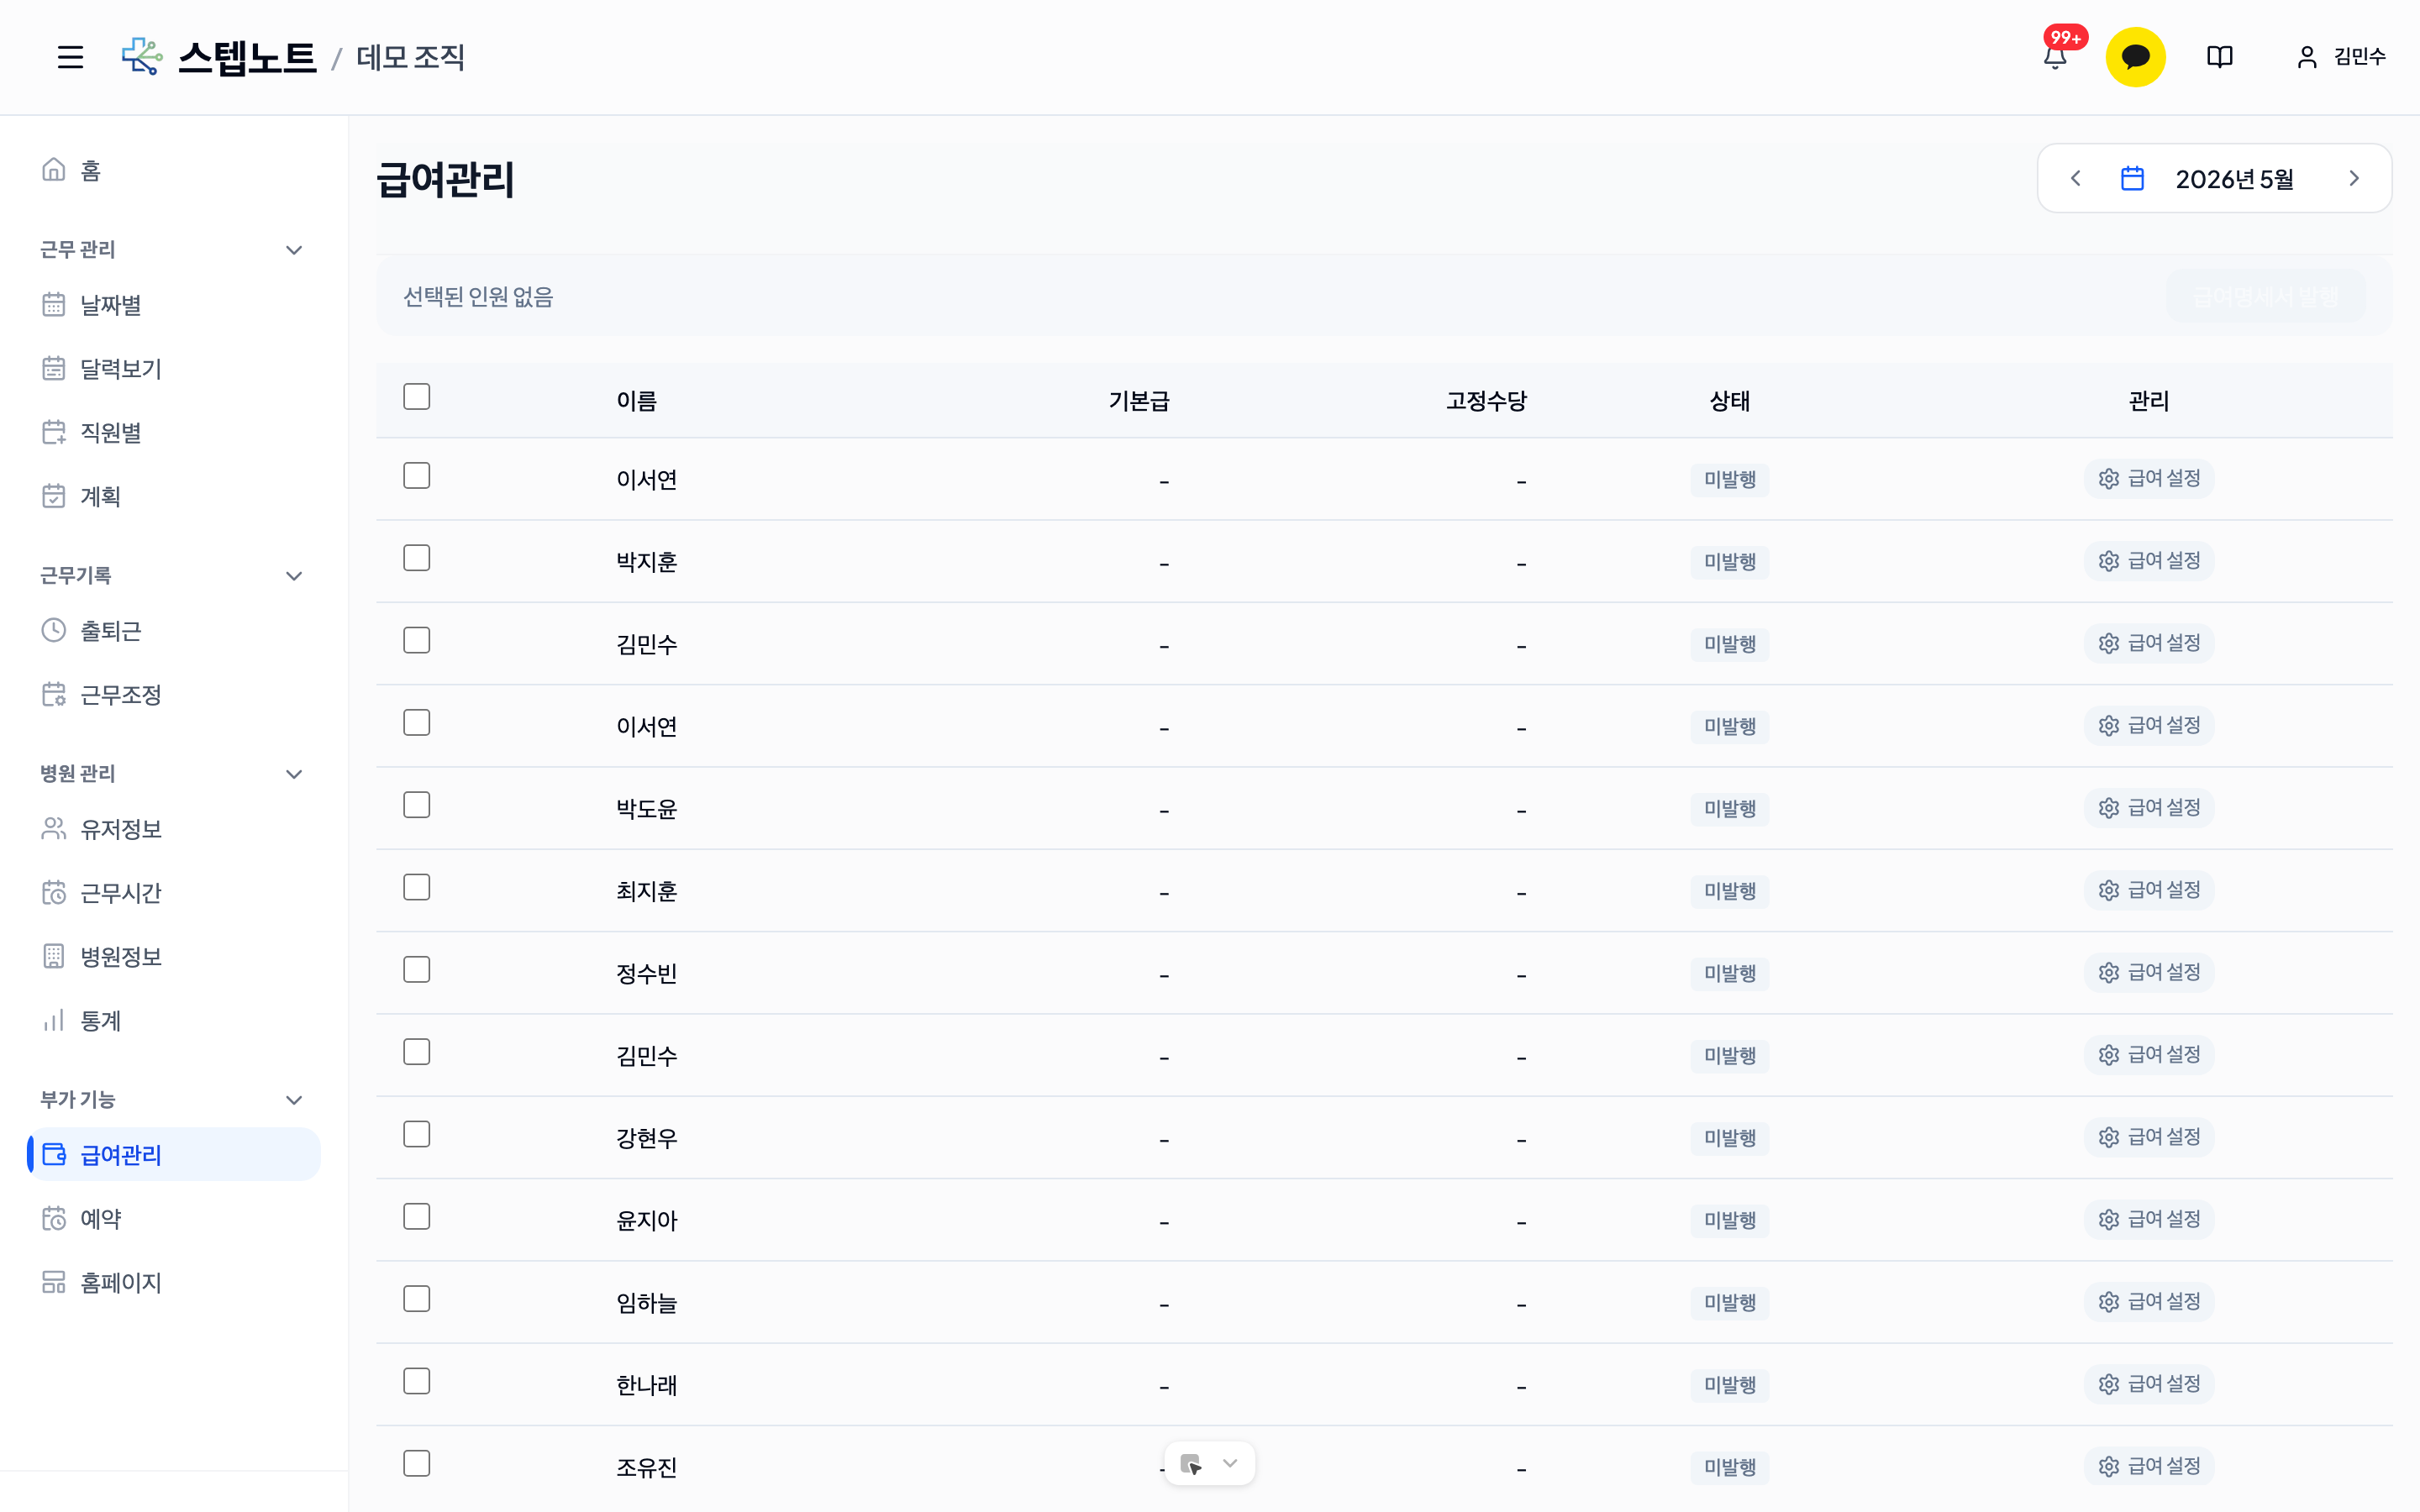Click the 홈 sidebar icon
The image size is (2420, 1512).
(54, 170)
